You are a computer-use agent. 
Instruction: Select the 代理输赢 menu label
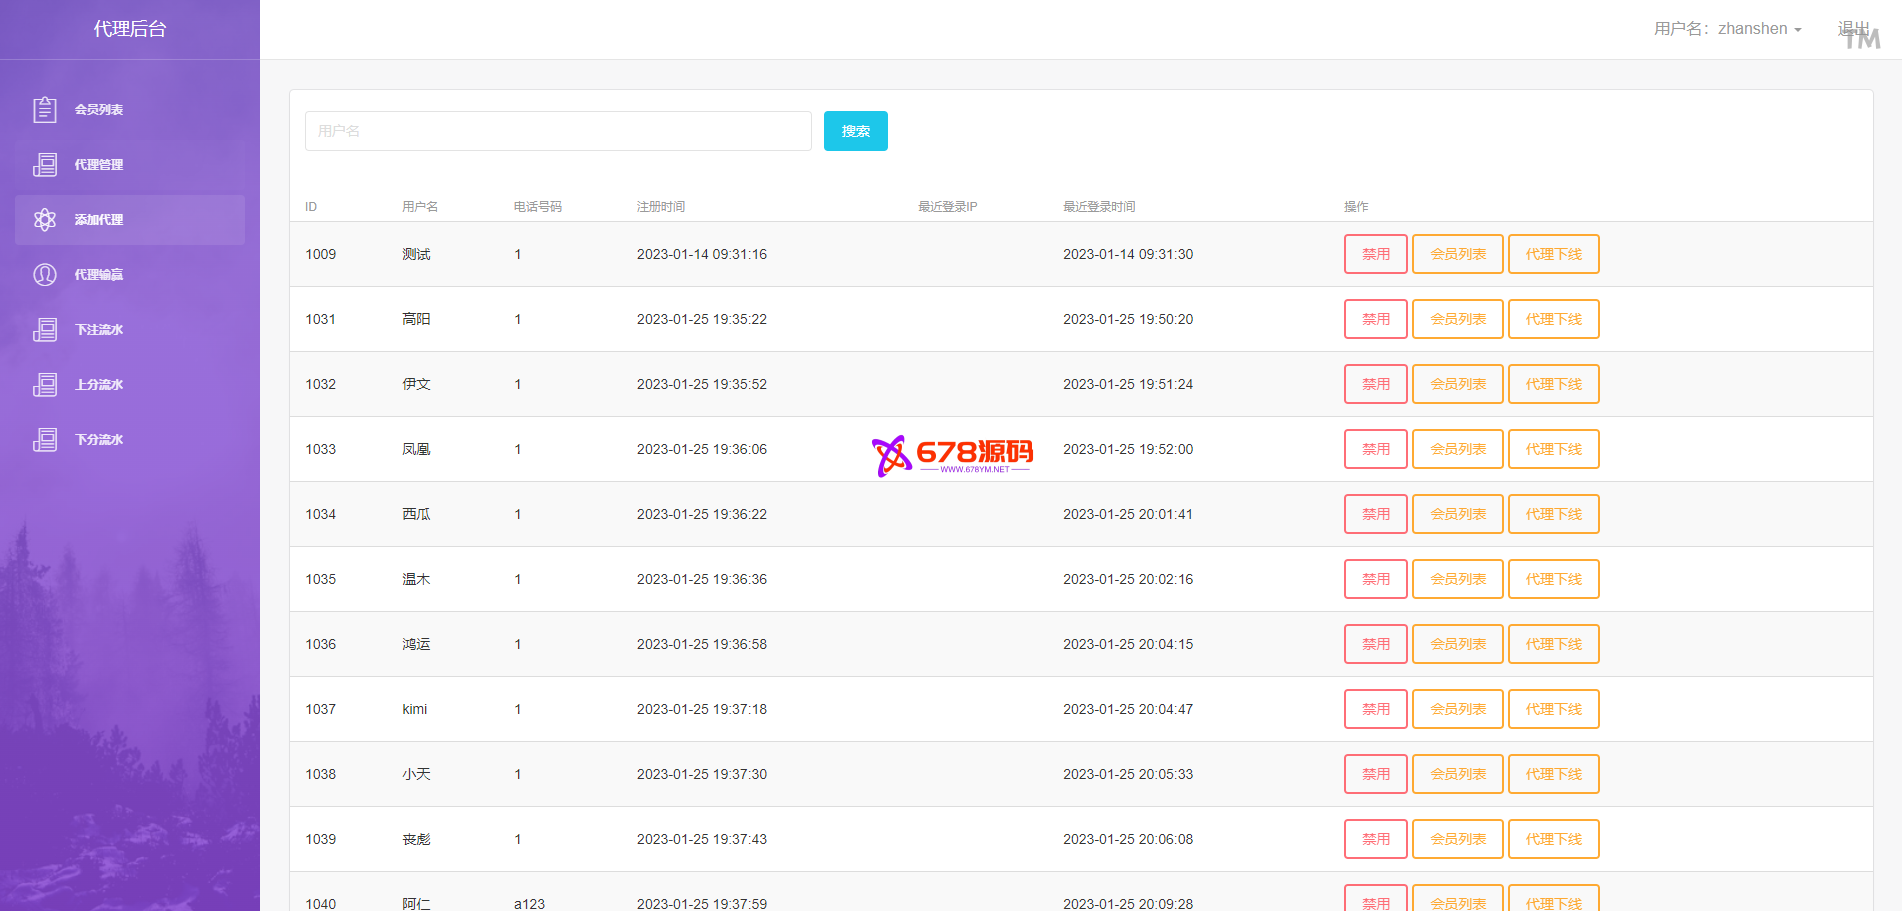99,275
